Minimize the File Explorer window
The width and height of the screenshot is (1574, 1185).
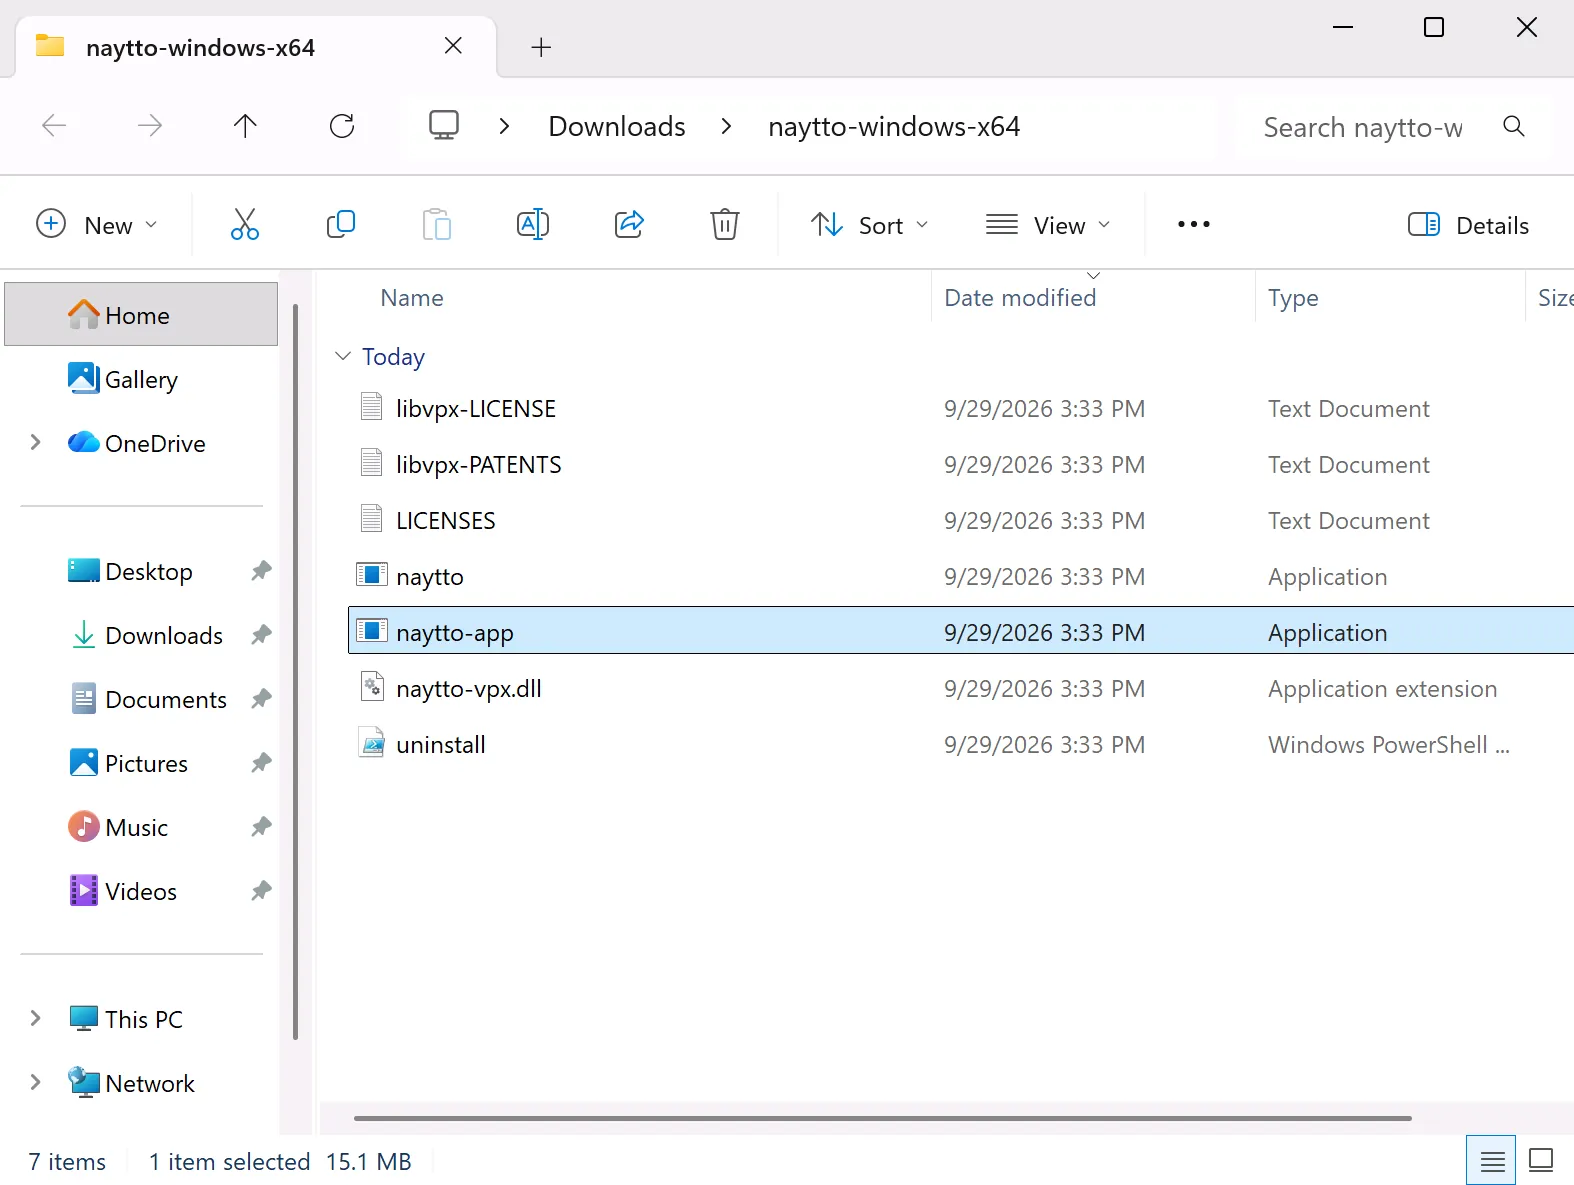(x=1343, y=27)
